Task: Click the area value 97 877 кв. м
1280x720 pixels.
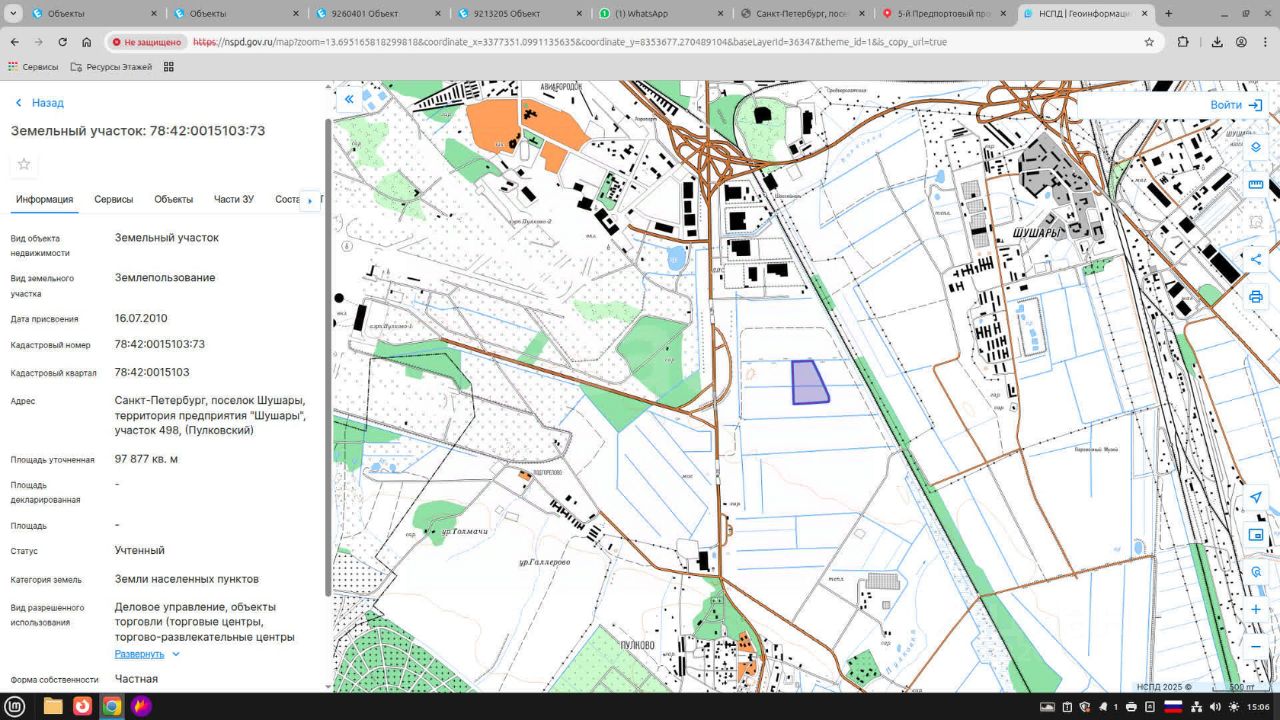Action: tap(146, 459)
